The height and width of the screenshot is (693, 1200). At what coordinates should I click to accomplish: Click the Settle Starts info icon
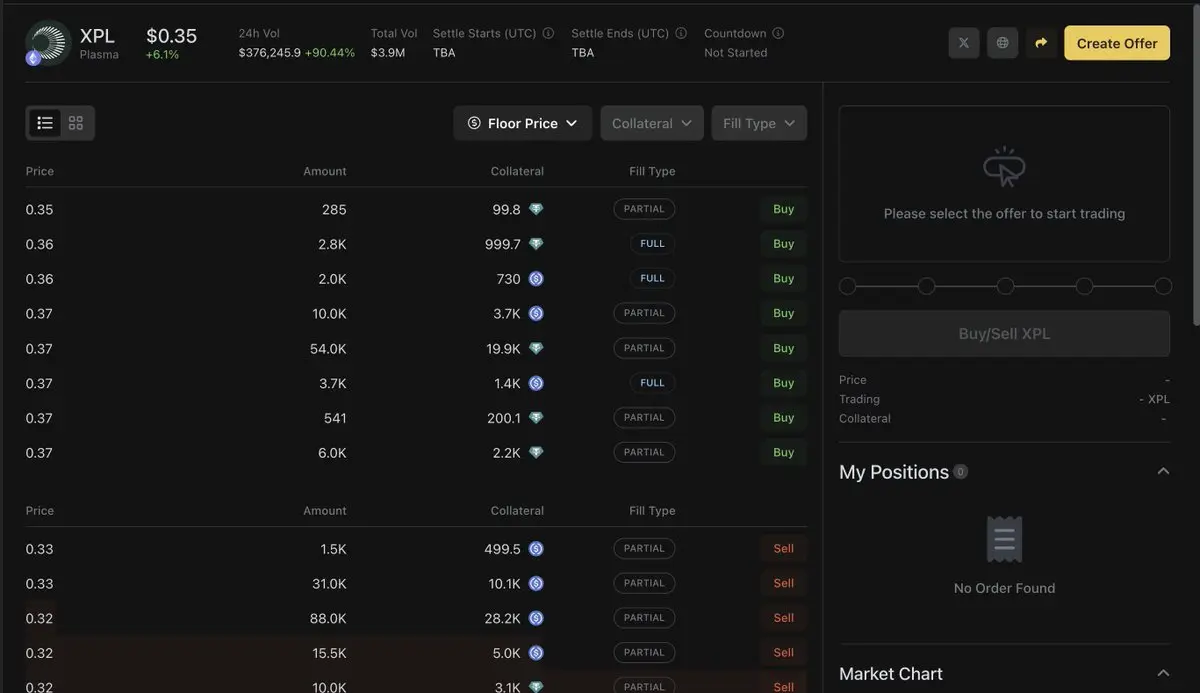click(548, 33)
